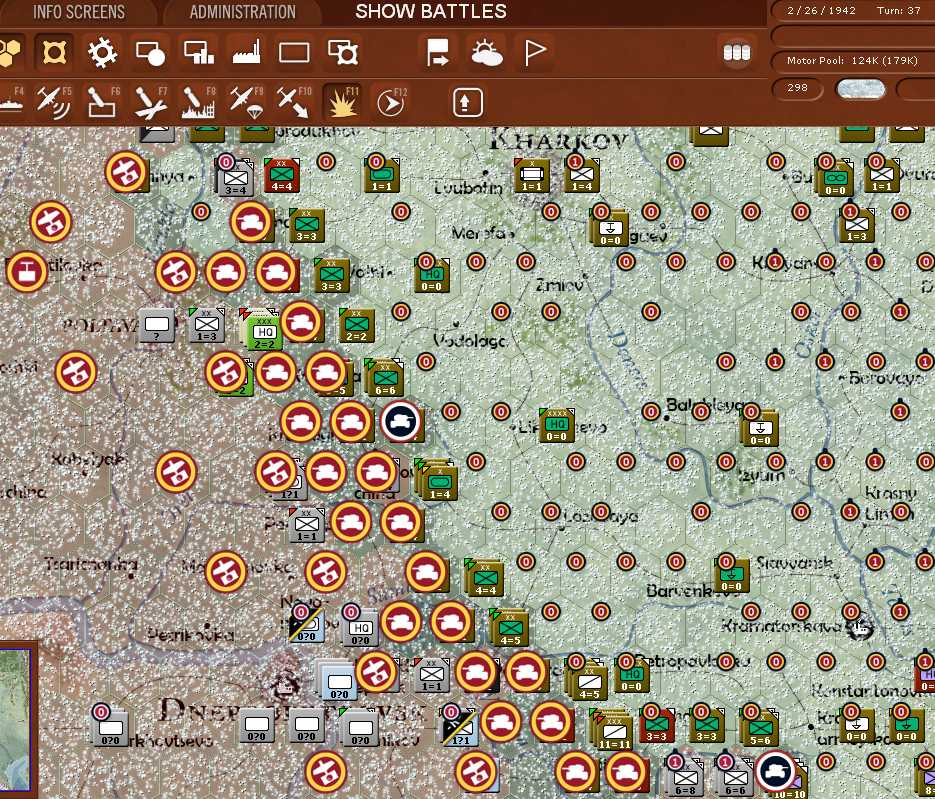The width and height of the screenshot is (935, 799).
Task: Click the empty rectangle toolbar icon
Action: click(x=295, y=52)
